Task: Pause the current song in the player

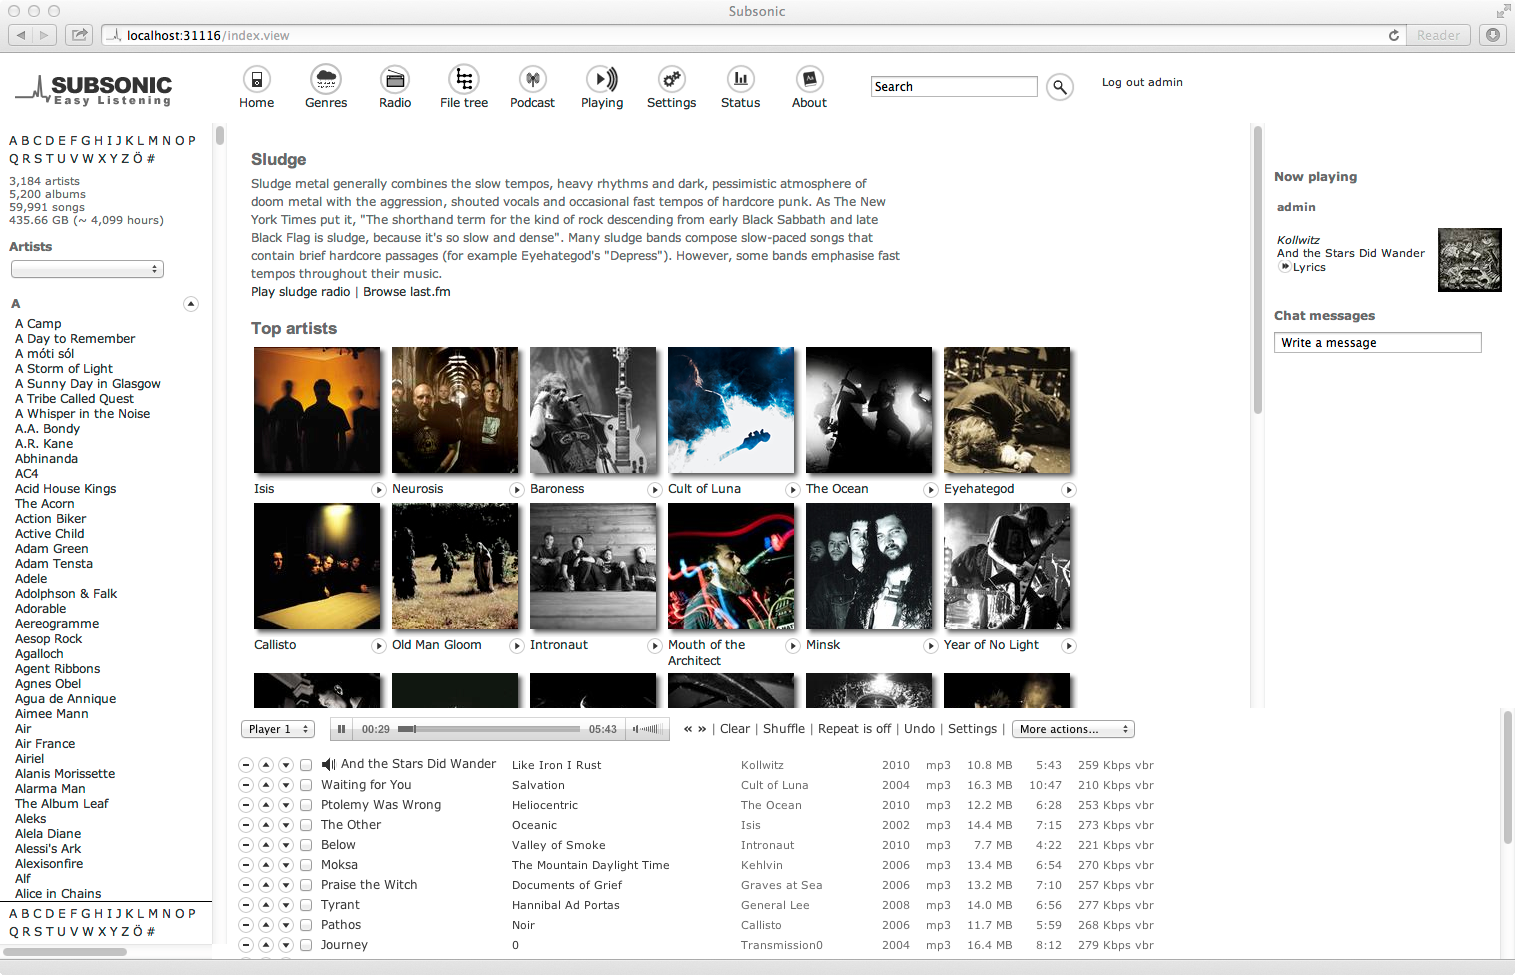Action: [342, 730]
